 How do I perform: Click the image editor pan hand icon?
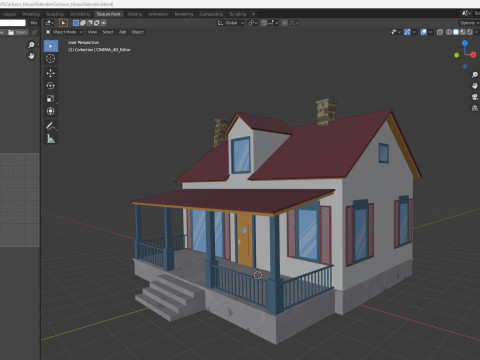pos(31,56)
